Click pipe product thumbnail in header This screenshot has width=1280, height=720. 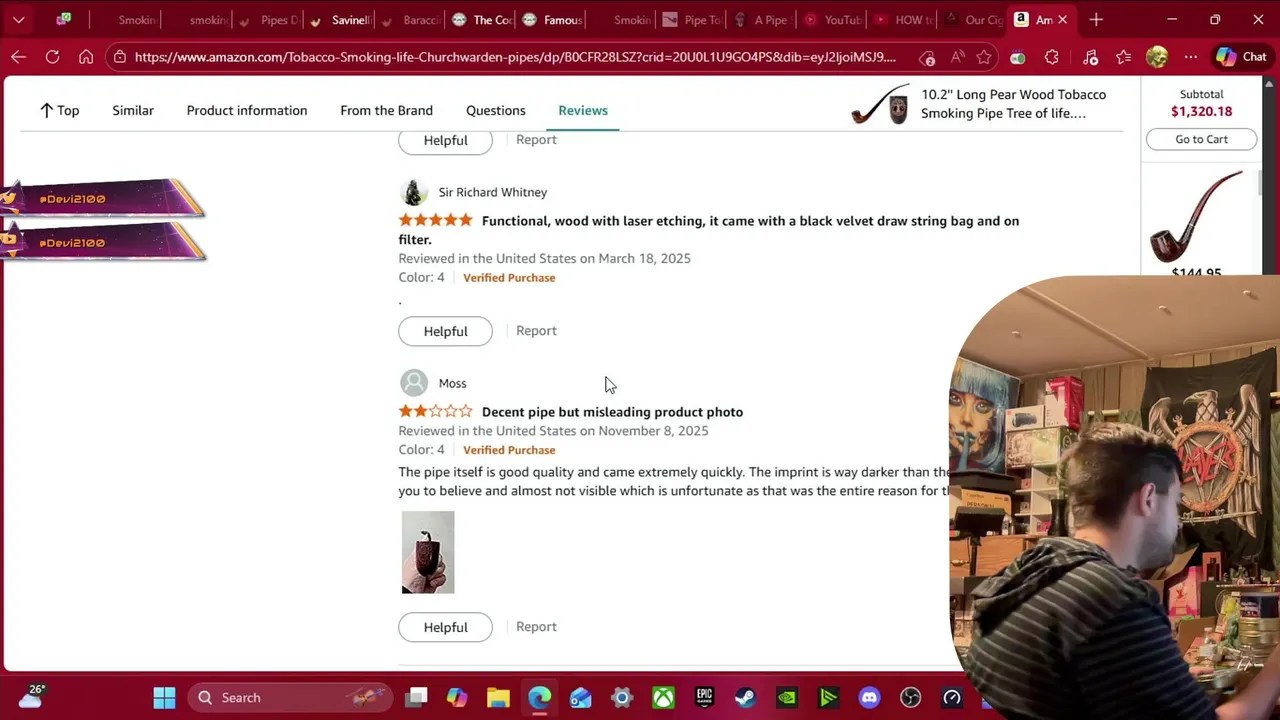click(880, 104)
